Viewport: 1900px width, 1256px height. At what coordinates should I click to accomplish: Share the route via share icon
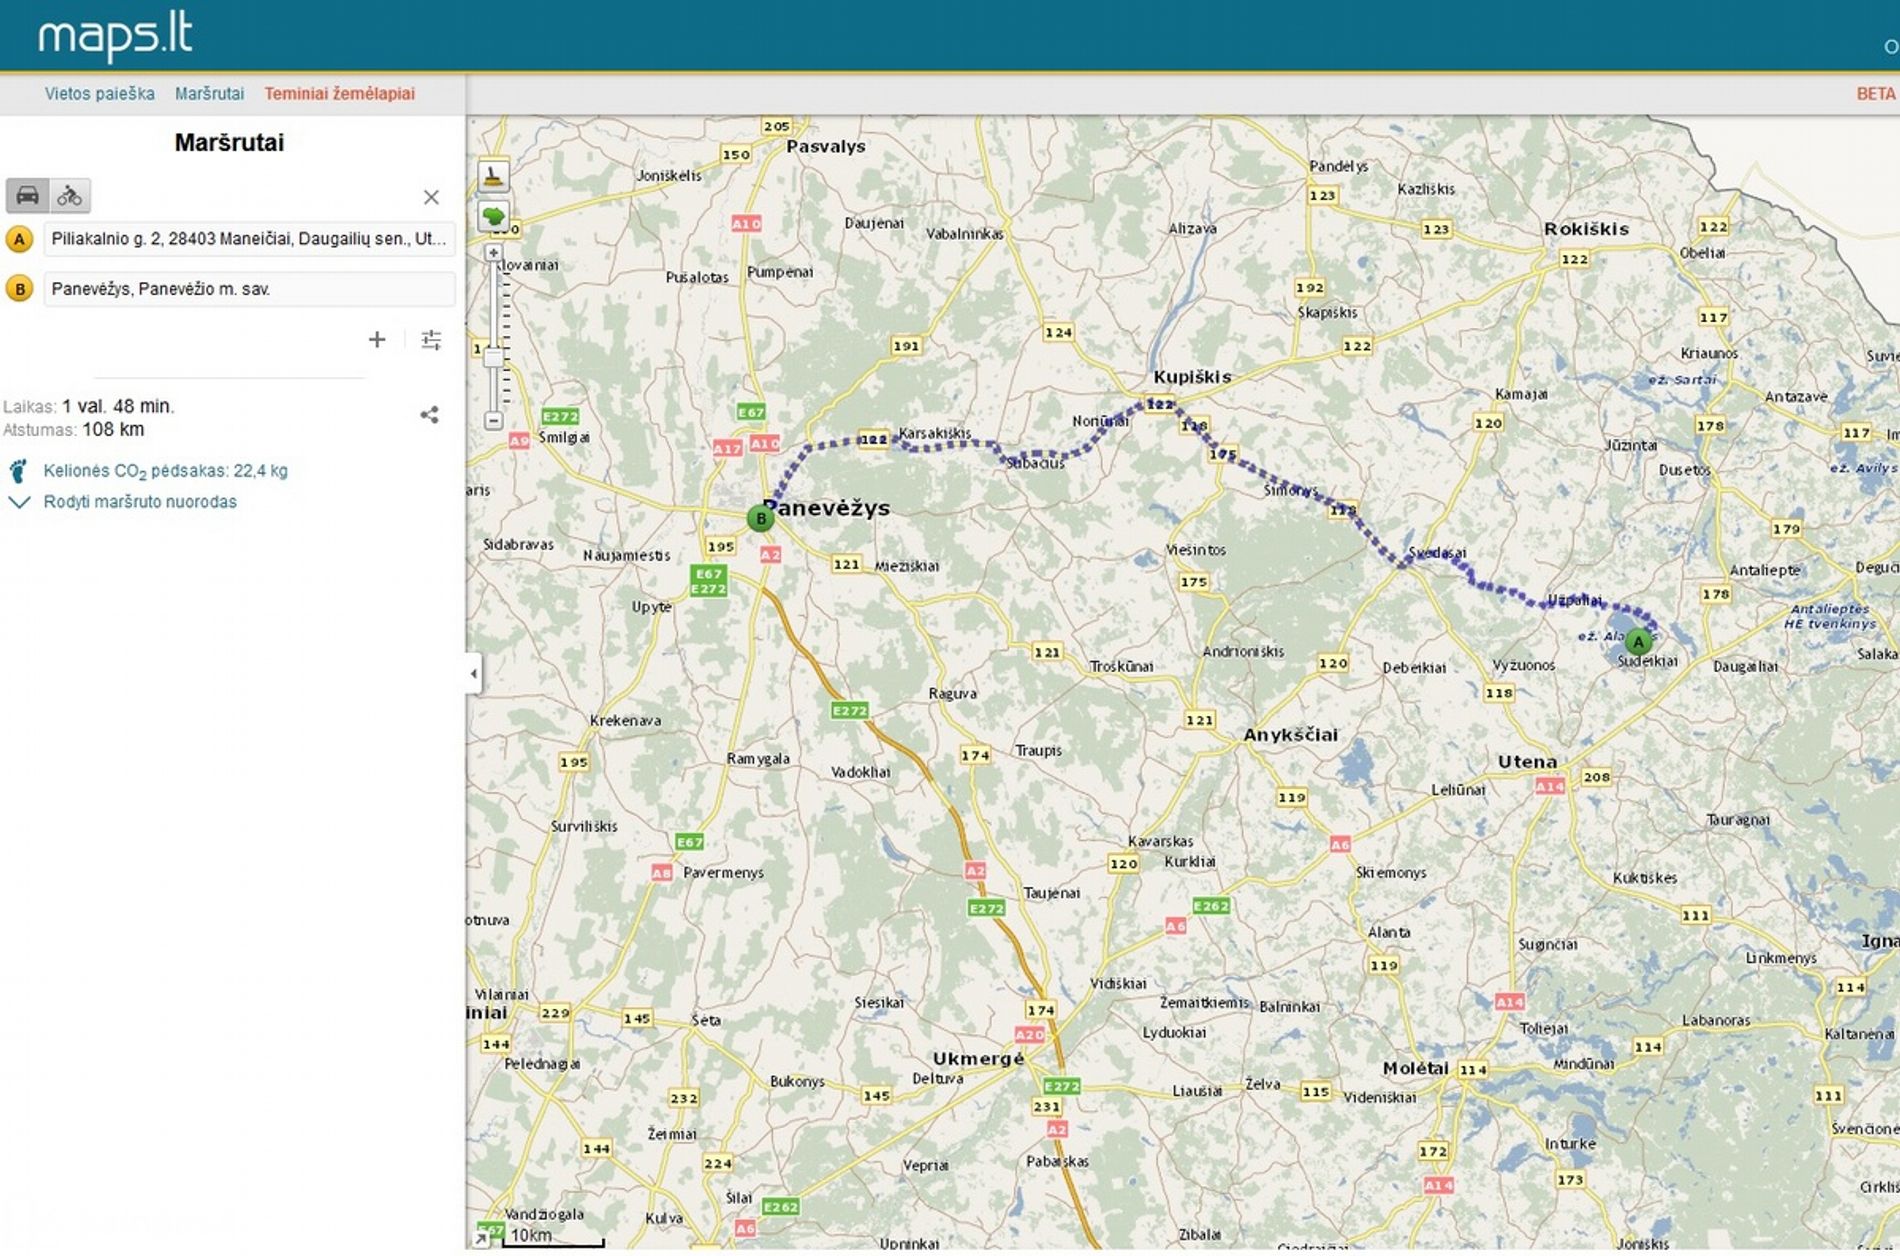tap(430, 414)
